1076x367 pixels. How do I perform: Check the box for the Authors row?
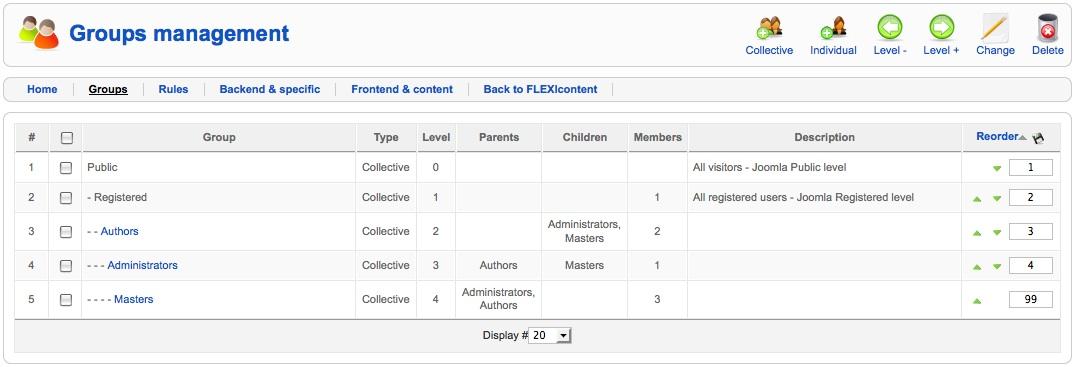[66, 231]
